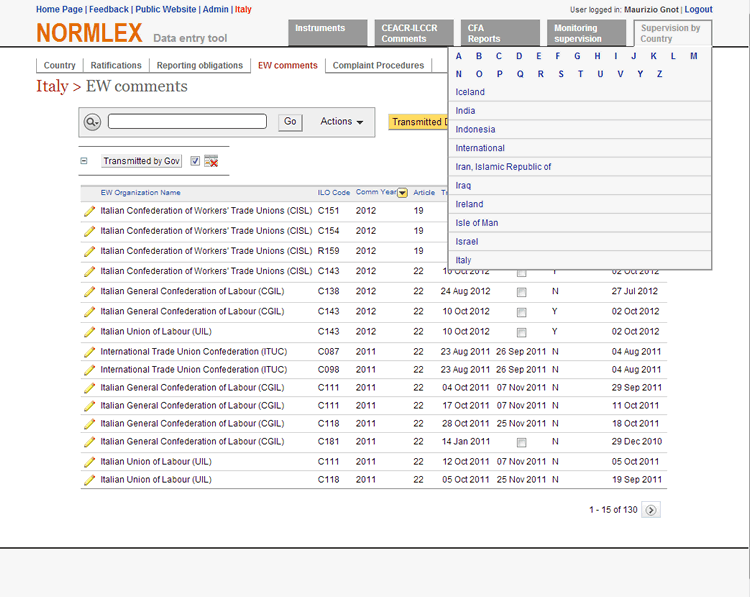Click the red Italy link in header
Image resolution: width=750 pixels, height=597 pixels.
tap(243, 10)
